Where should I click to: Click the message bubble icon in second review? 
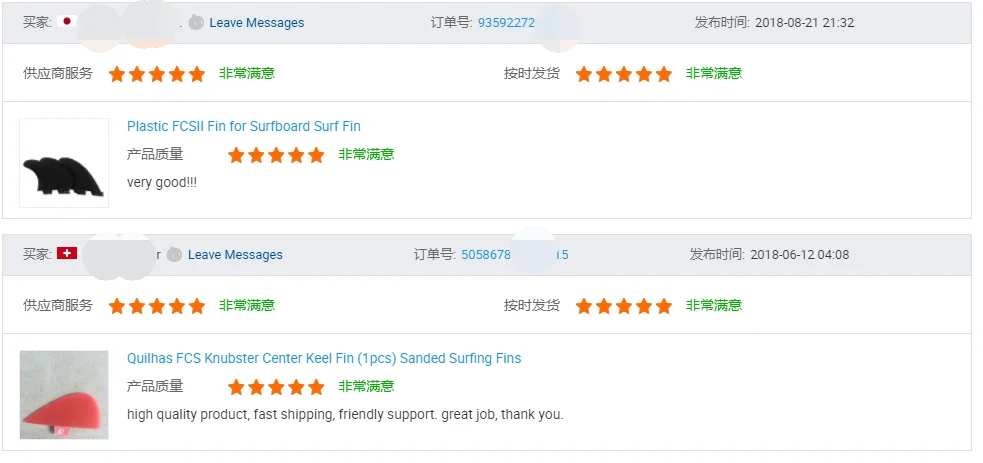click(x=174, y=255)
